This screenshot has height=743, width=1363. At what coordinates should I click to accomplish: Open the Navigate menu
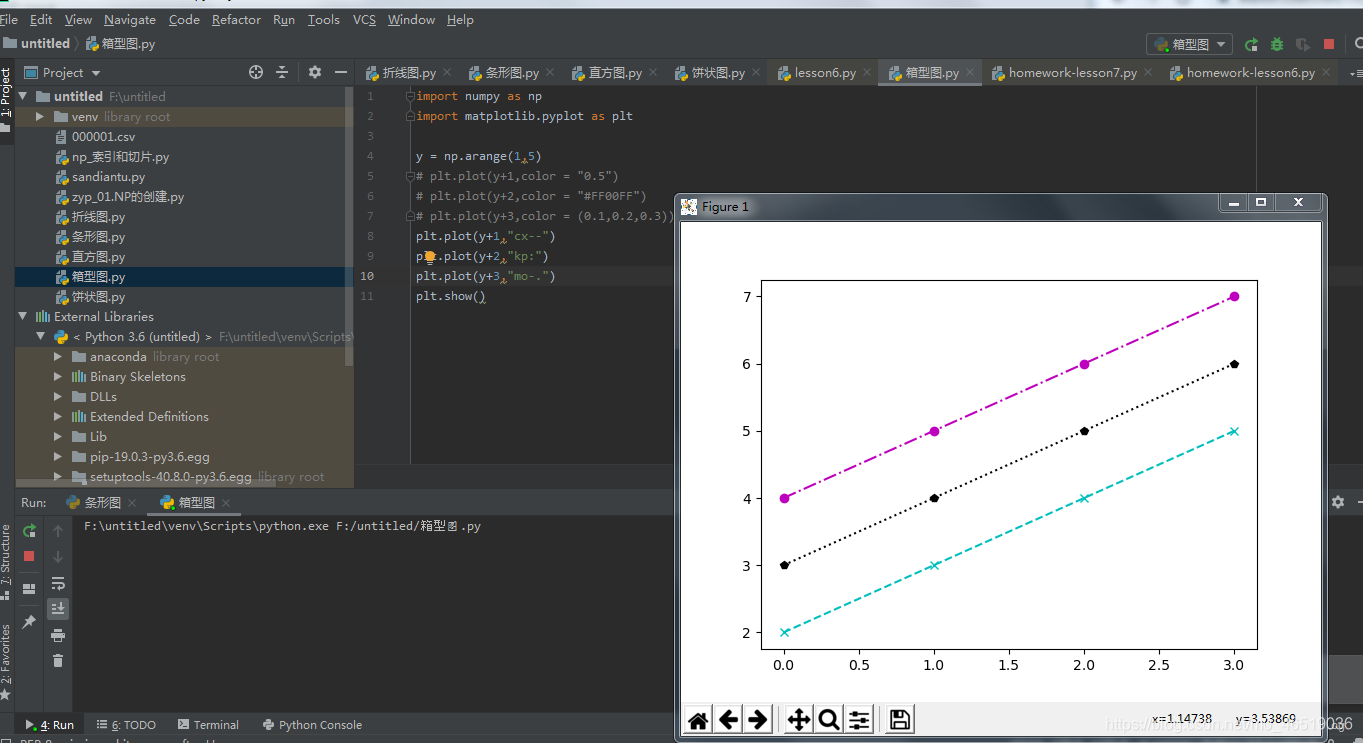(130, 19)
